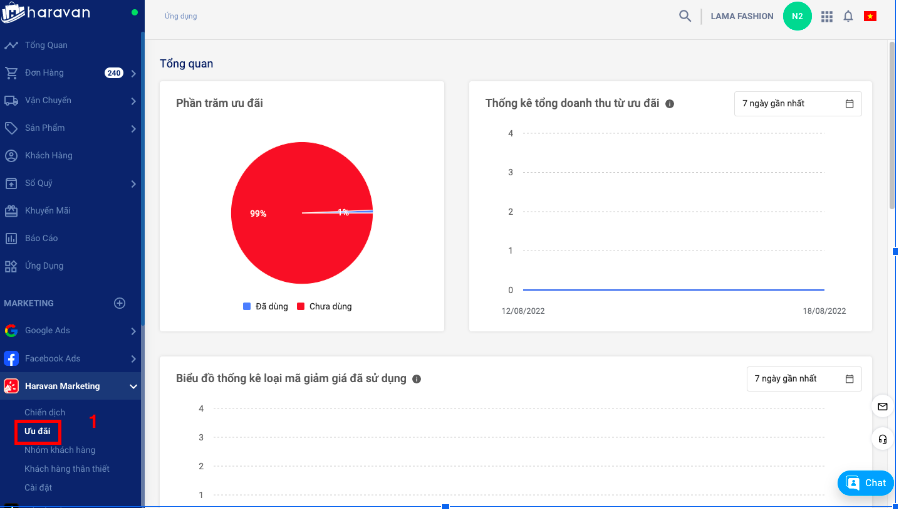Open the apps grid icon
This screenshot has width=898, height=509.
826,17
